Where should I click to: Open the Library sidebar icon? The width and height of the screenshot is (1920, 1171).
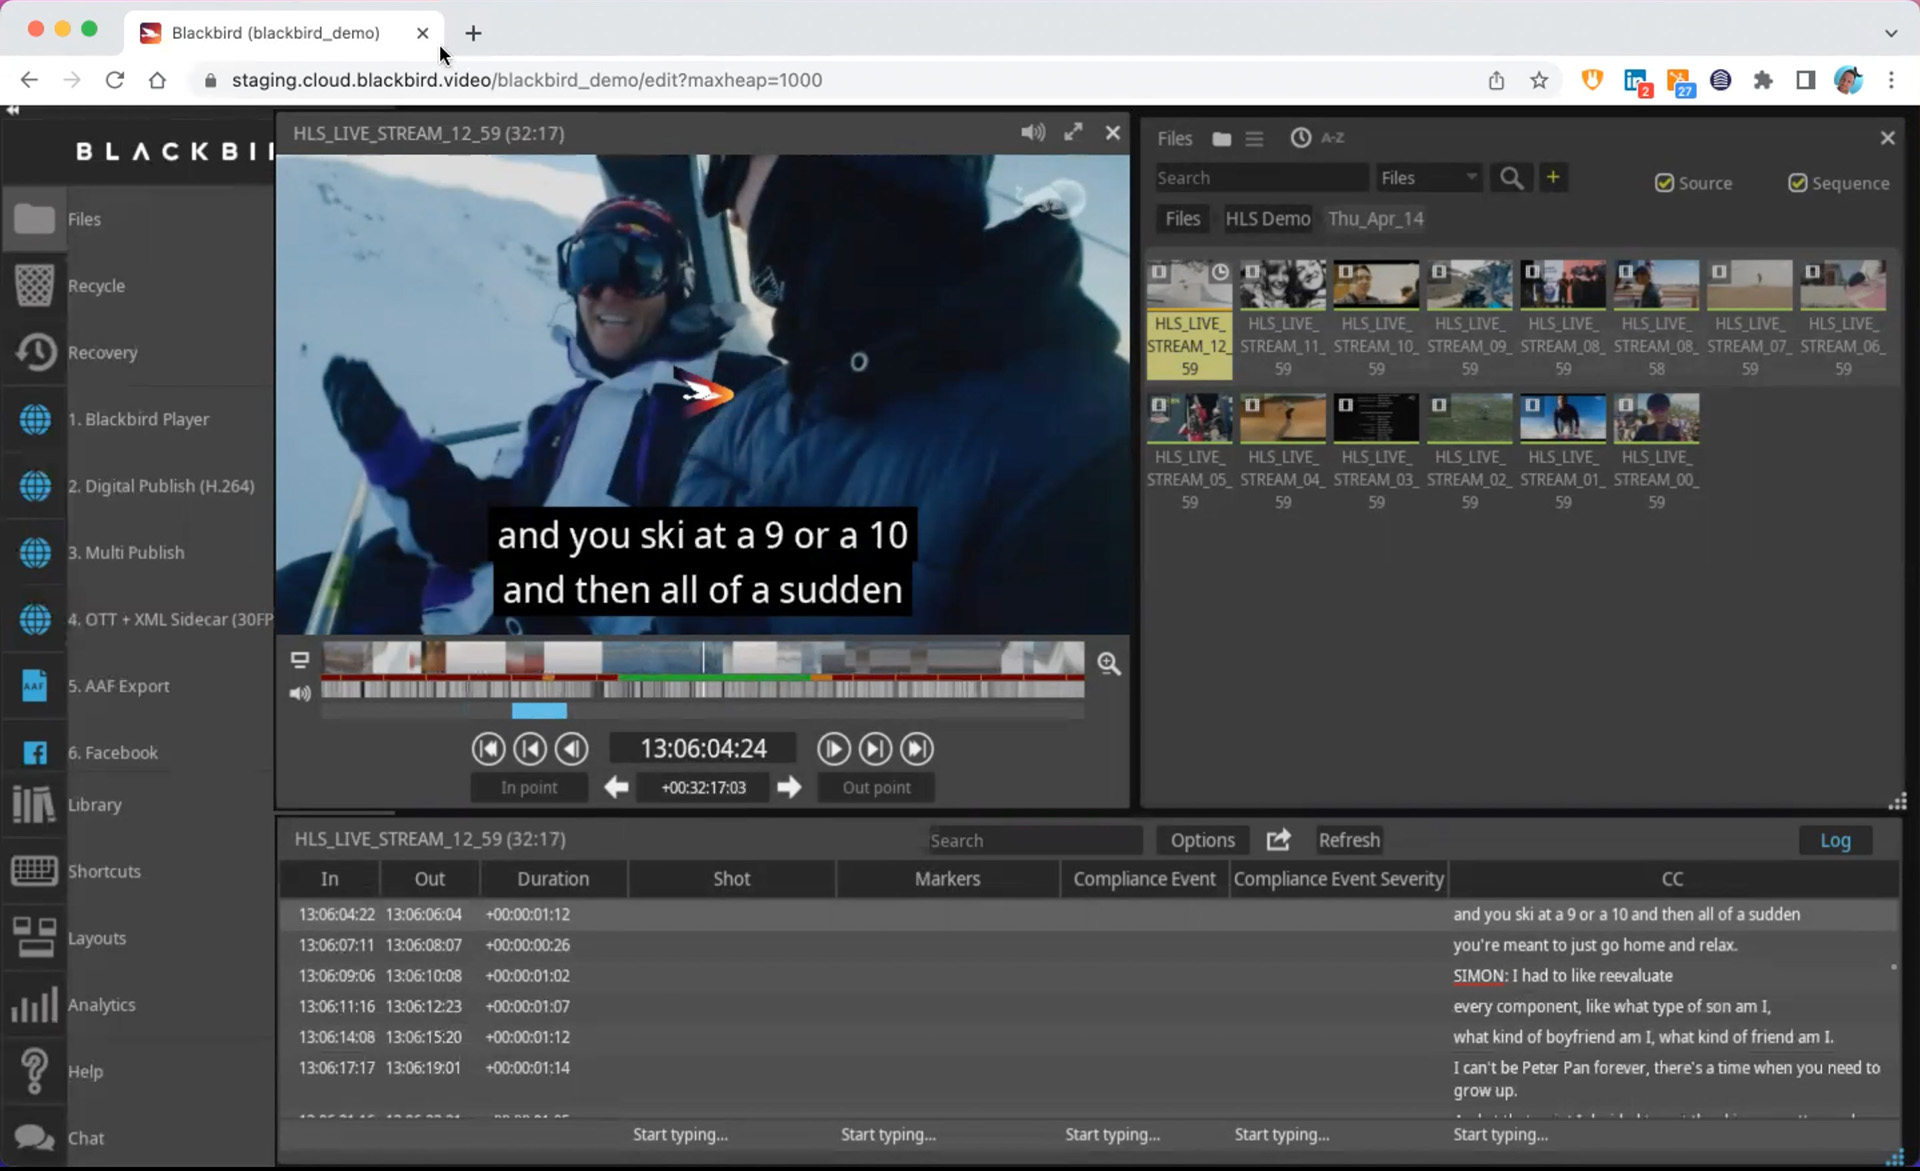click(35, 804)
